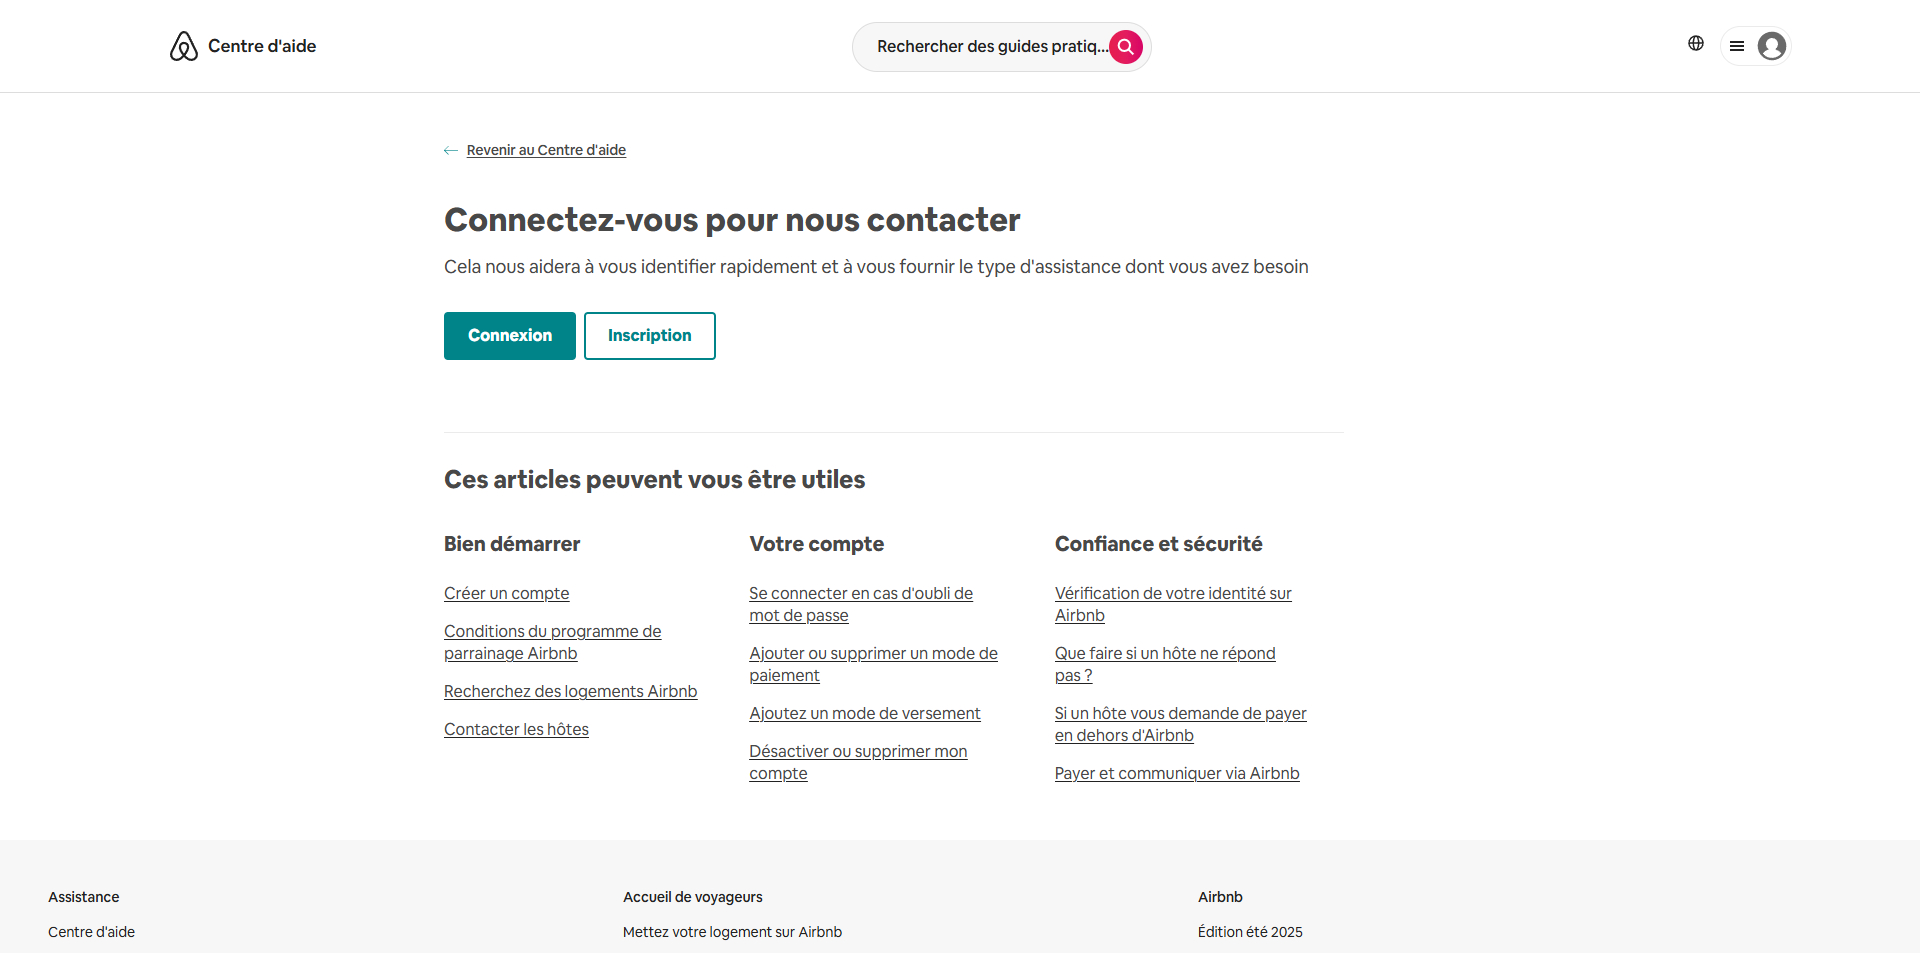
Task: Click Mettez votre logement sur Airbnb
Action: click(732, 932)
